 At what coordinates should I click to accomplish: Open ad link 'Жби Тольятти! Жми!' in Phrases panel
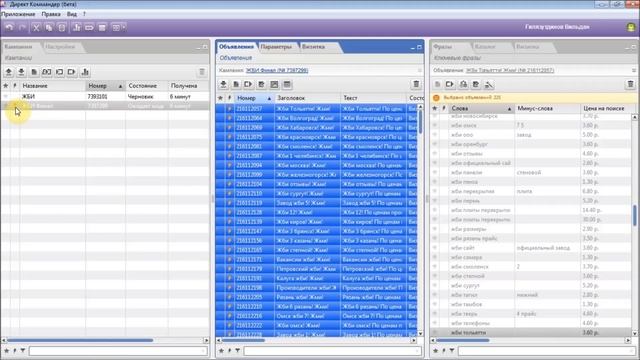(x=510, y=70)
